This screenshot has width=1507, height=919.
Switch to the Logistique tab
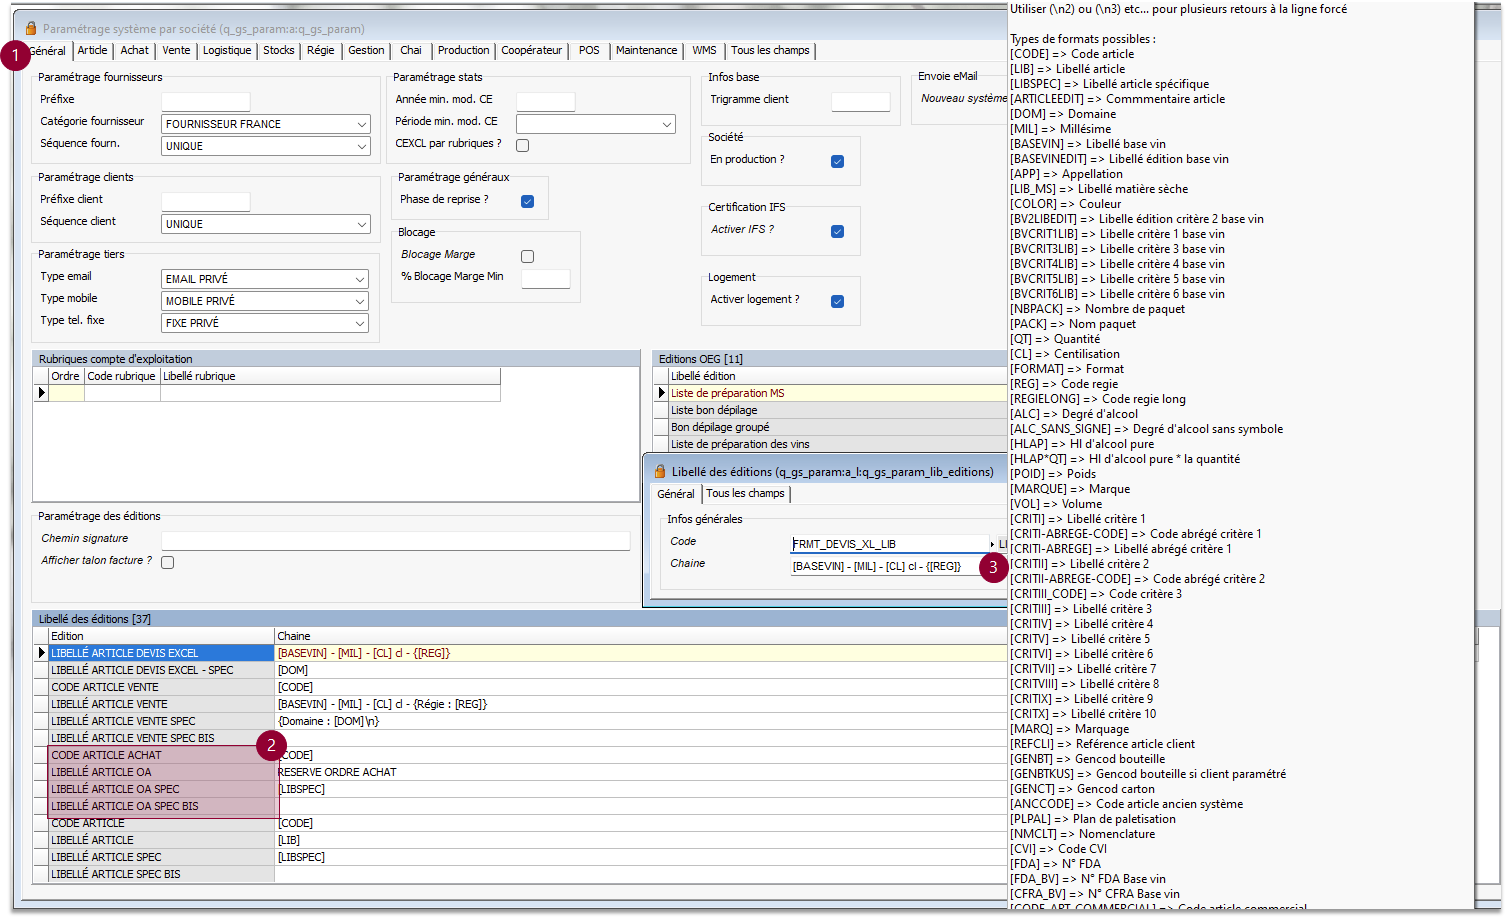[x=227, y=50]
